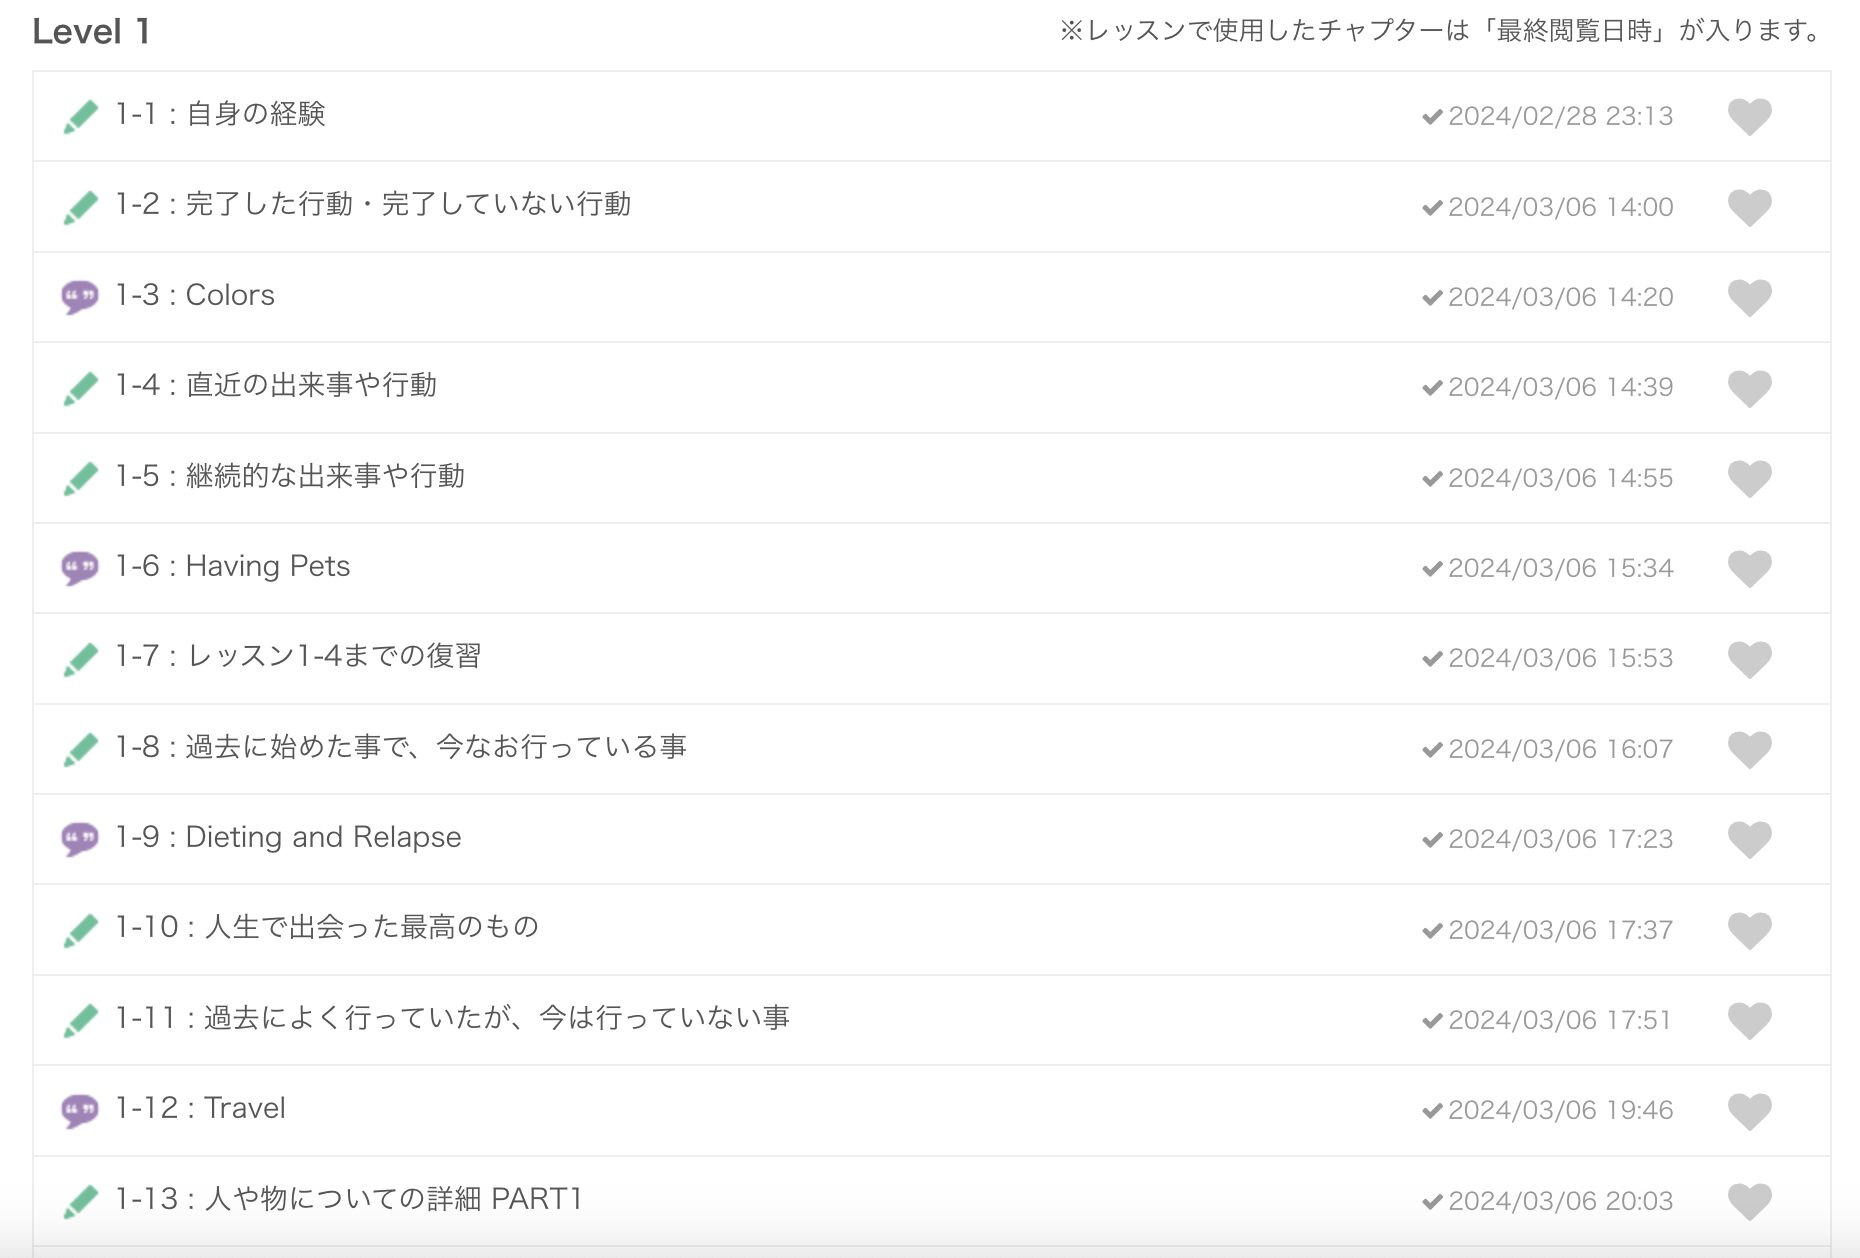The width and height of the screenshot is (1860, 1258).
Task: Click the pencil icon for lesson 1-7
Action: point(80,658)
